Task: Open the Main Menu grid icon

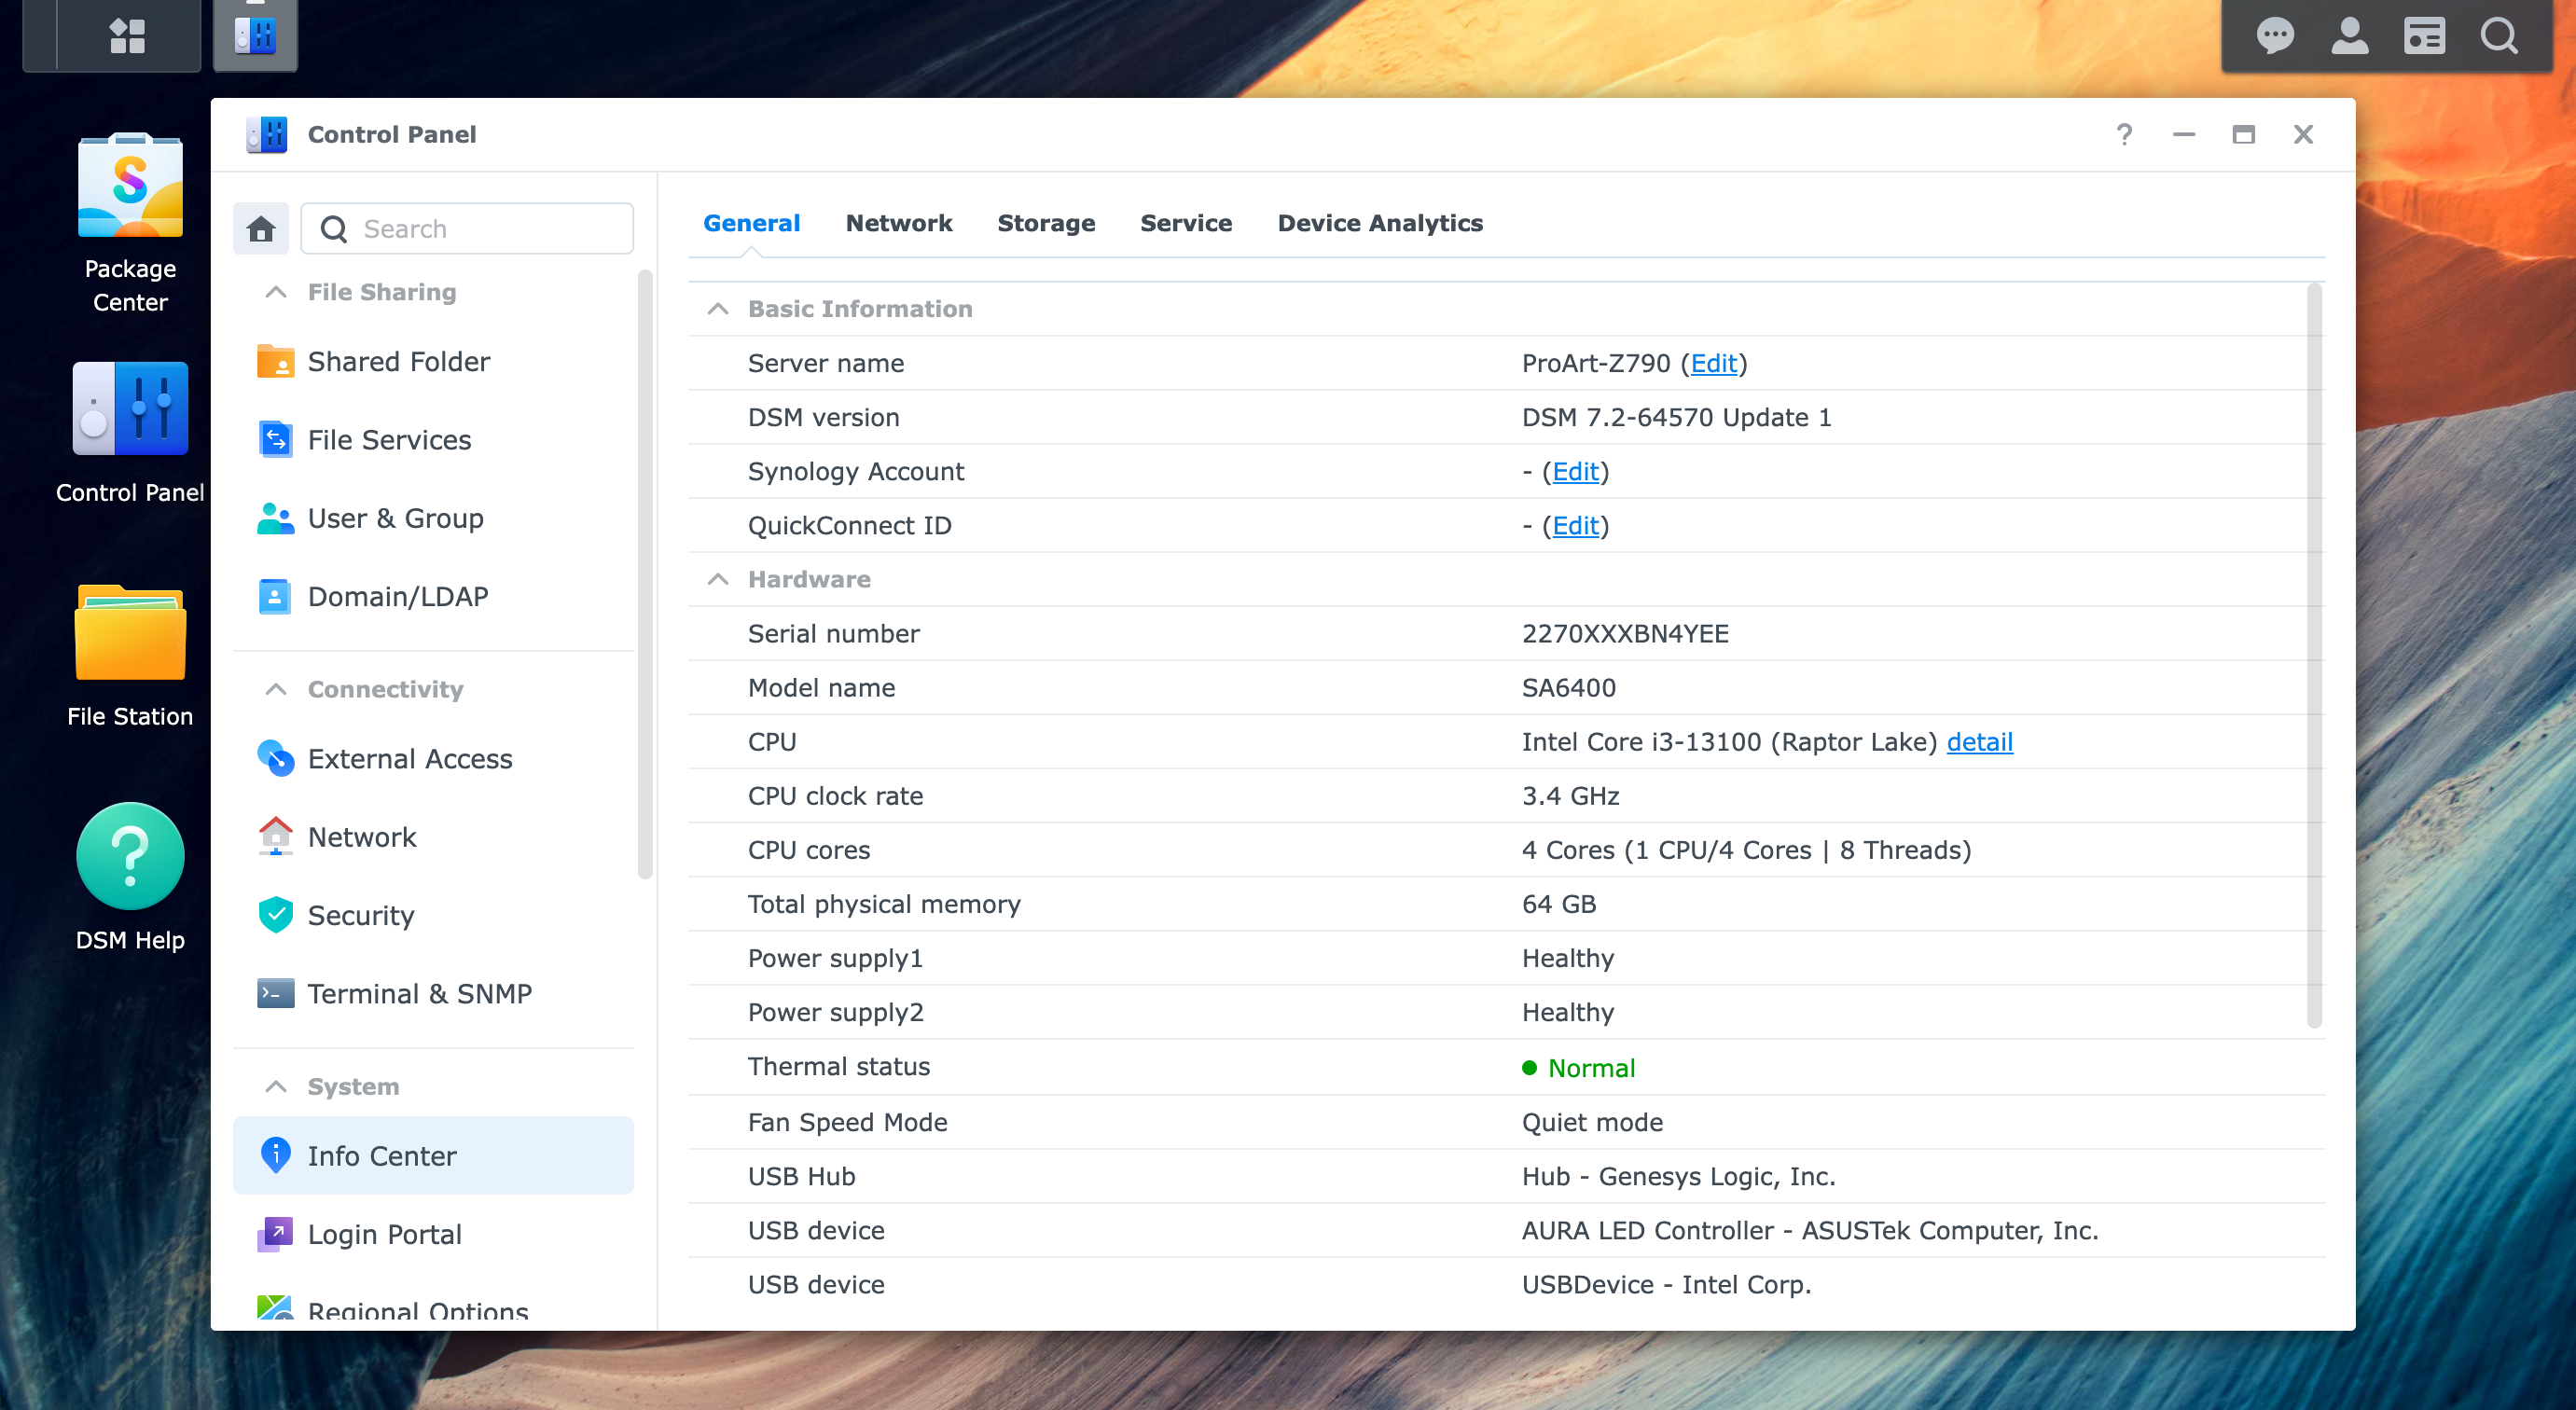Action: 127,36
